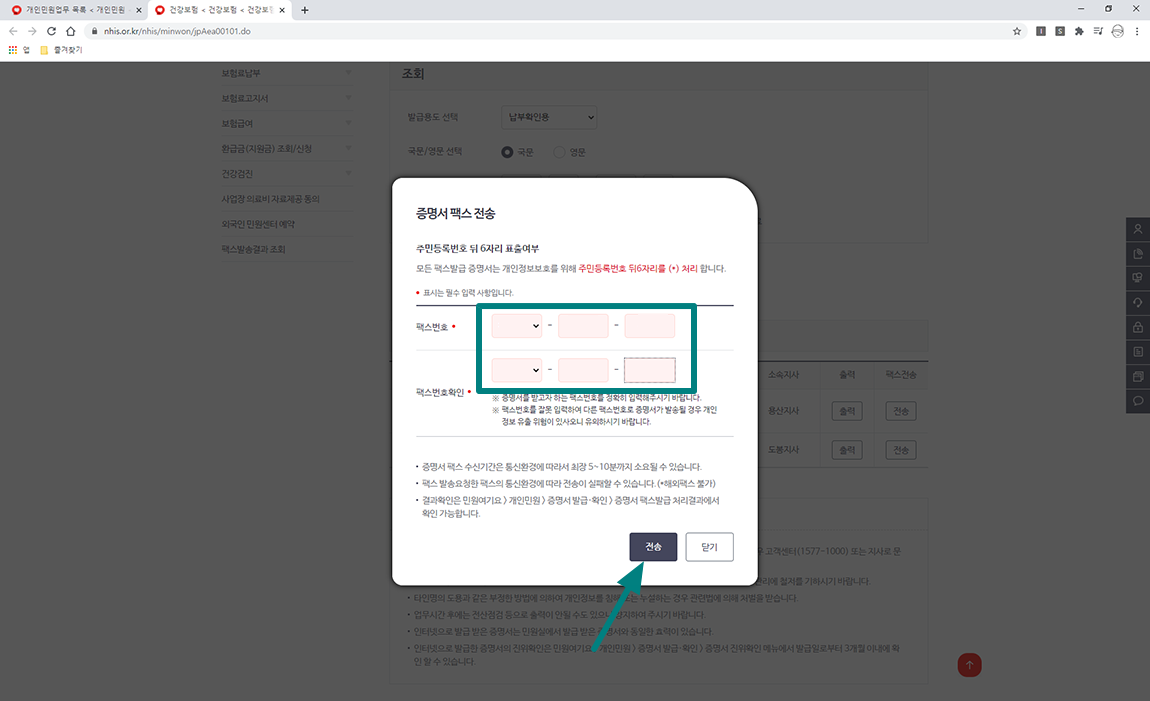
Task: Open the media control playlist icon
Action: point(1098,31)
